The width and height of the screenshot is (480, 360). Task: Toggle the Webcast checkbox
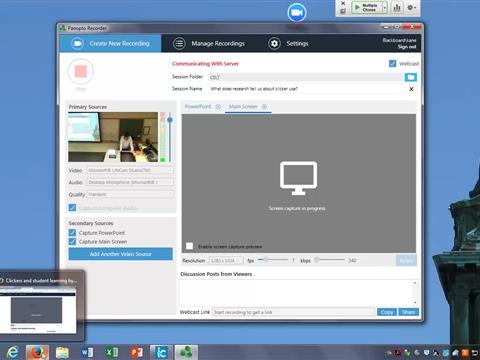pyautogui.click(x=392, y=63)
